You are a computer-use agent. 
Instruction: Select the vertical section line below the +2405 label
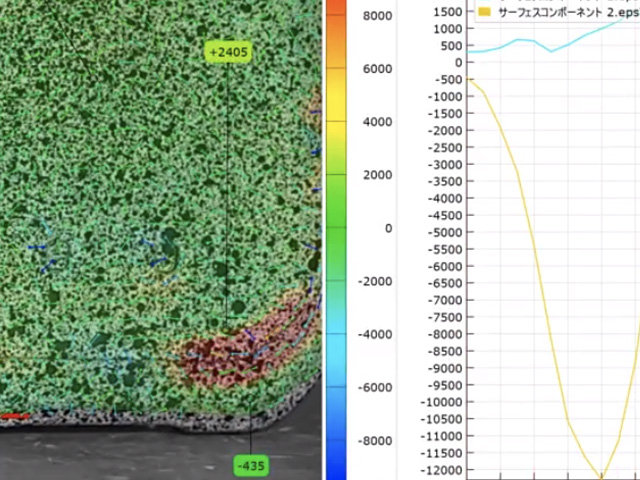[227, 200]
